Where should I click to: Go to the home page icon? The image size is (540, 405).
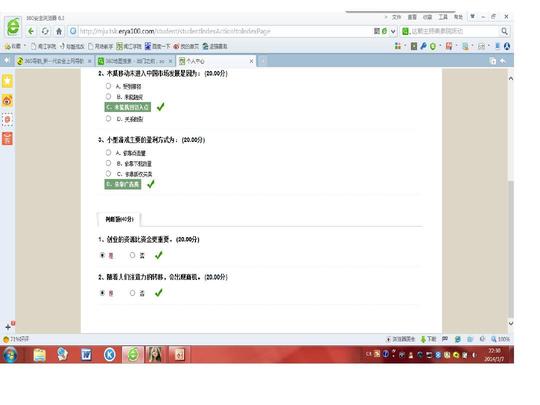click(59, 31)
